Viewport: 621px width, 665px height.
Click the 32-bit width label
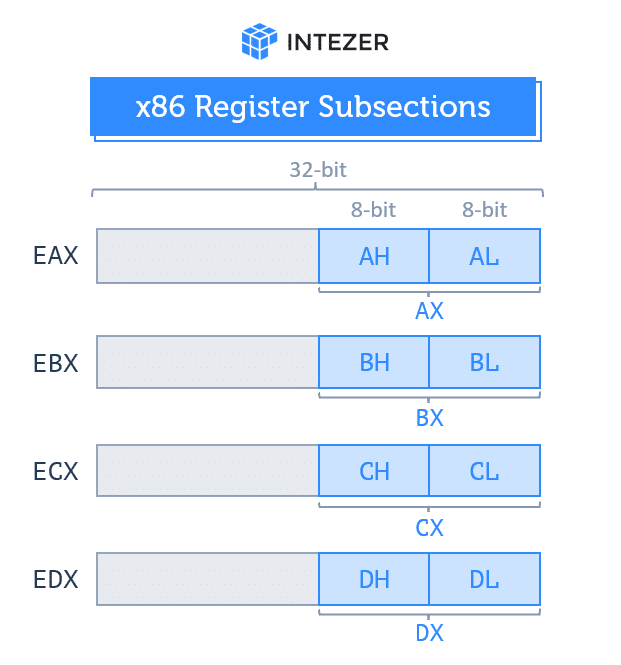click(x=318, y=170)
